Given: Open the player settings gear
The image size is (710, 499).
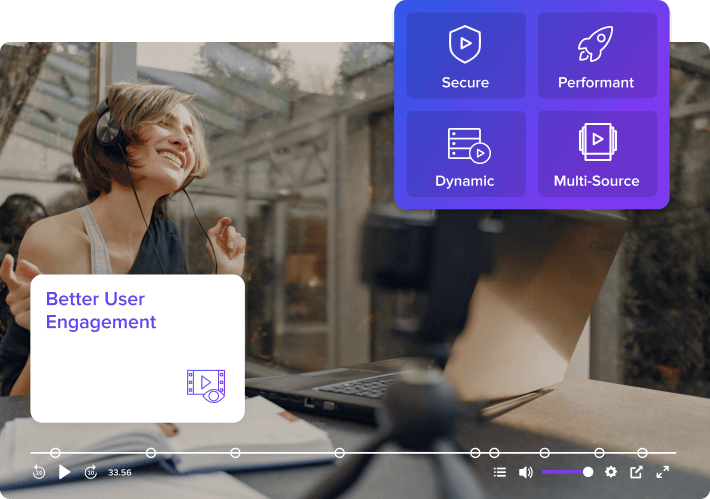Looking at the screenshot, I should point(611,472).
